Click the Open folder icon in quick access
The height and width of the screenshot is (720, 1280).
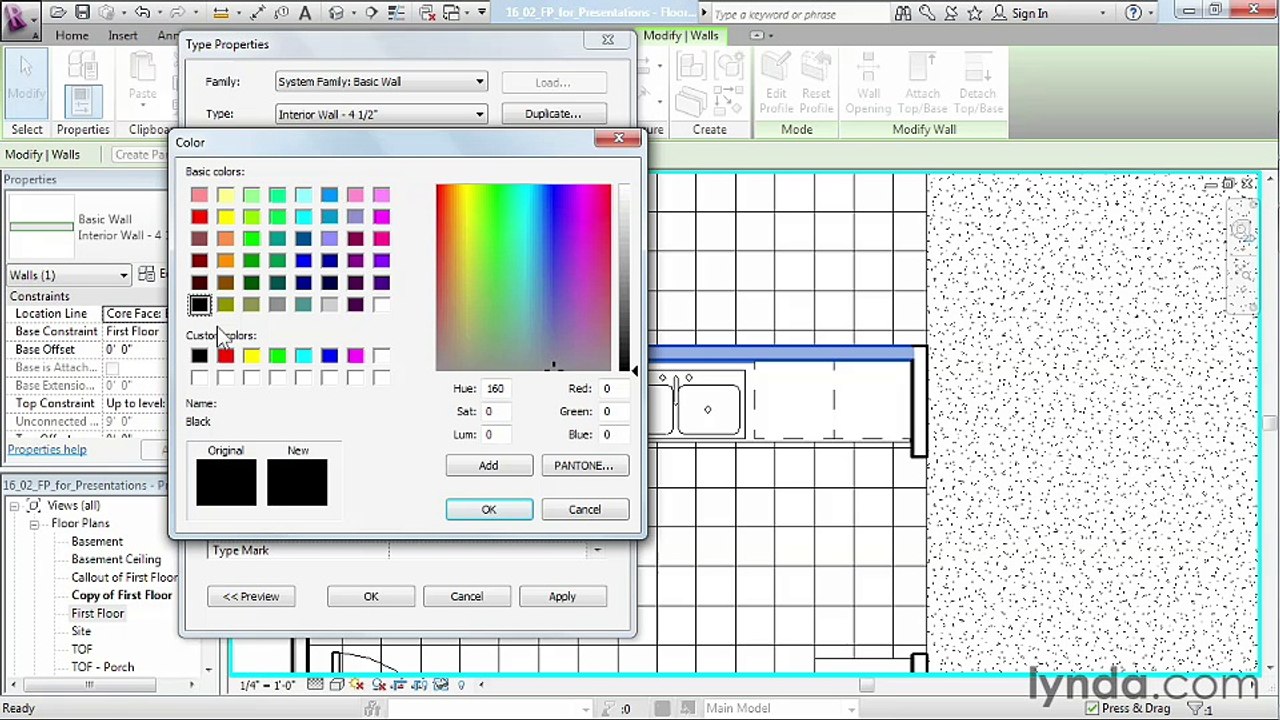click(x=60, y=13)
